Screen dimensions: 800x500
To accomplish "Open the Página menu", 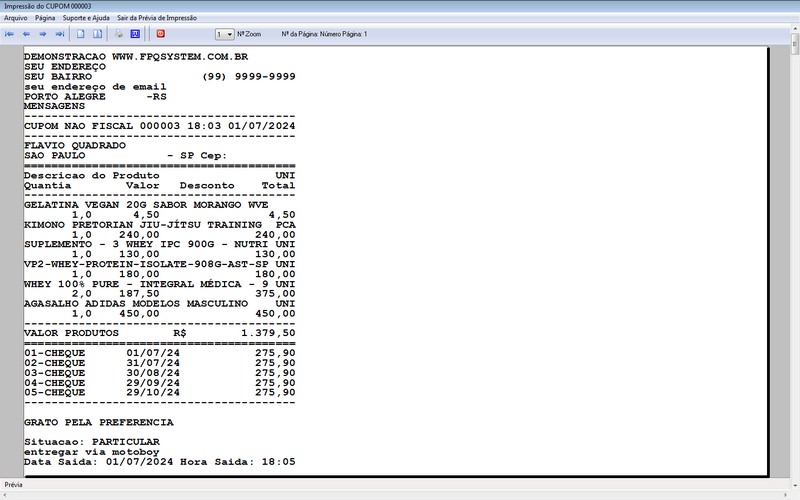I will coord(45,18).
